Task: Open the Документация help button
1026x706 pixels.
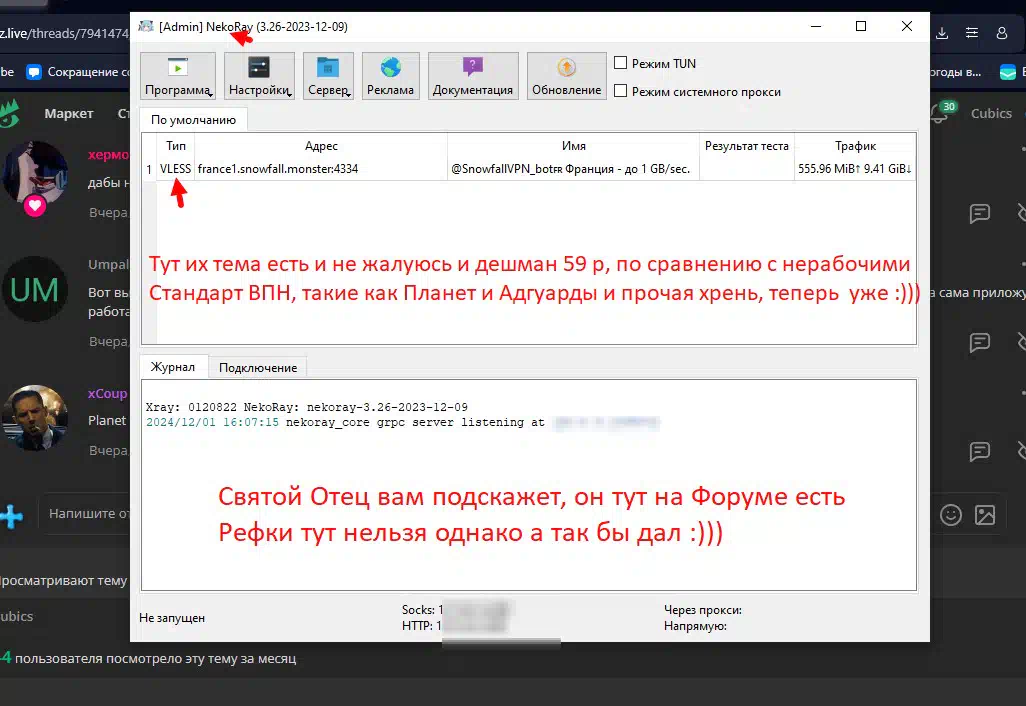Action: pyautogui.click(x=473, y=76)
